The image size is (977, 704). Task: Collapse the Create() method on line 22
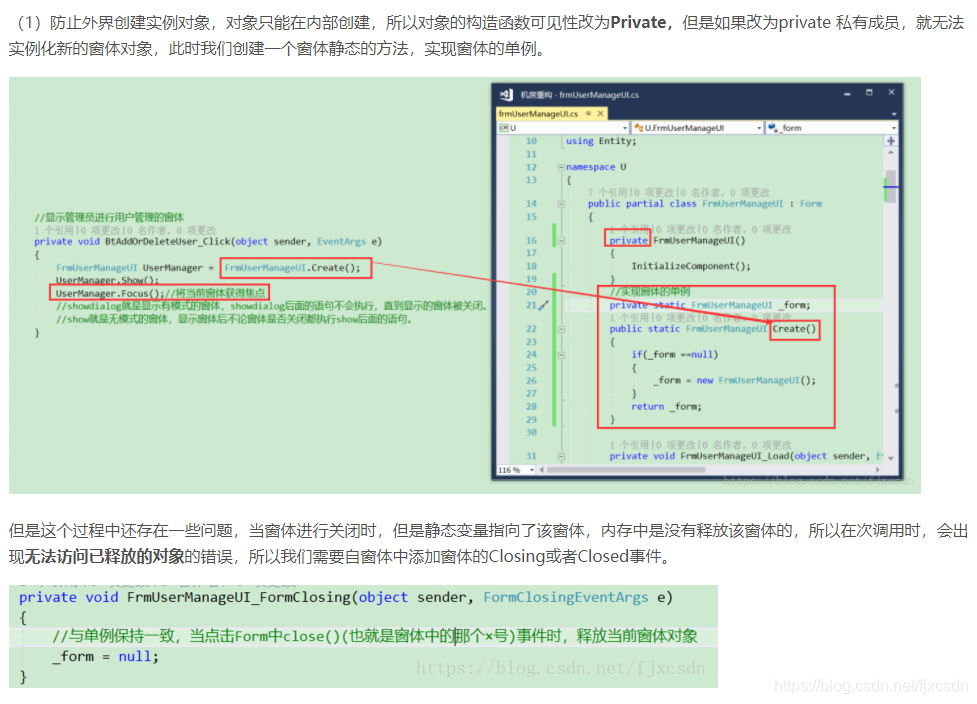click(x=561, y=329)
